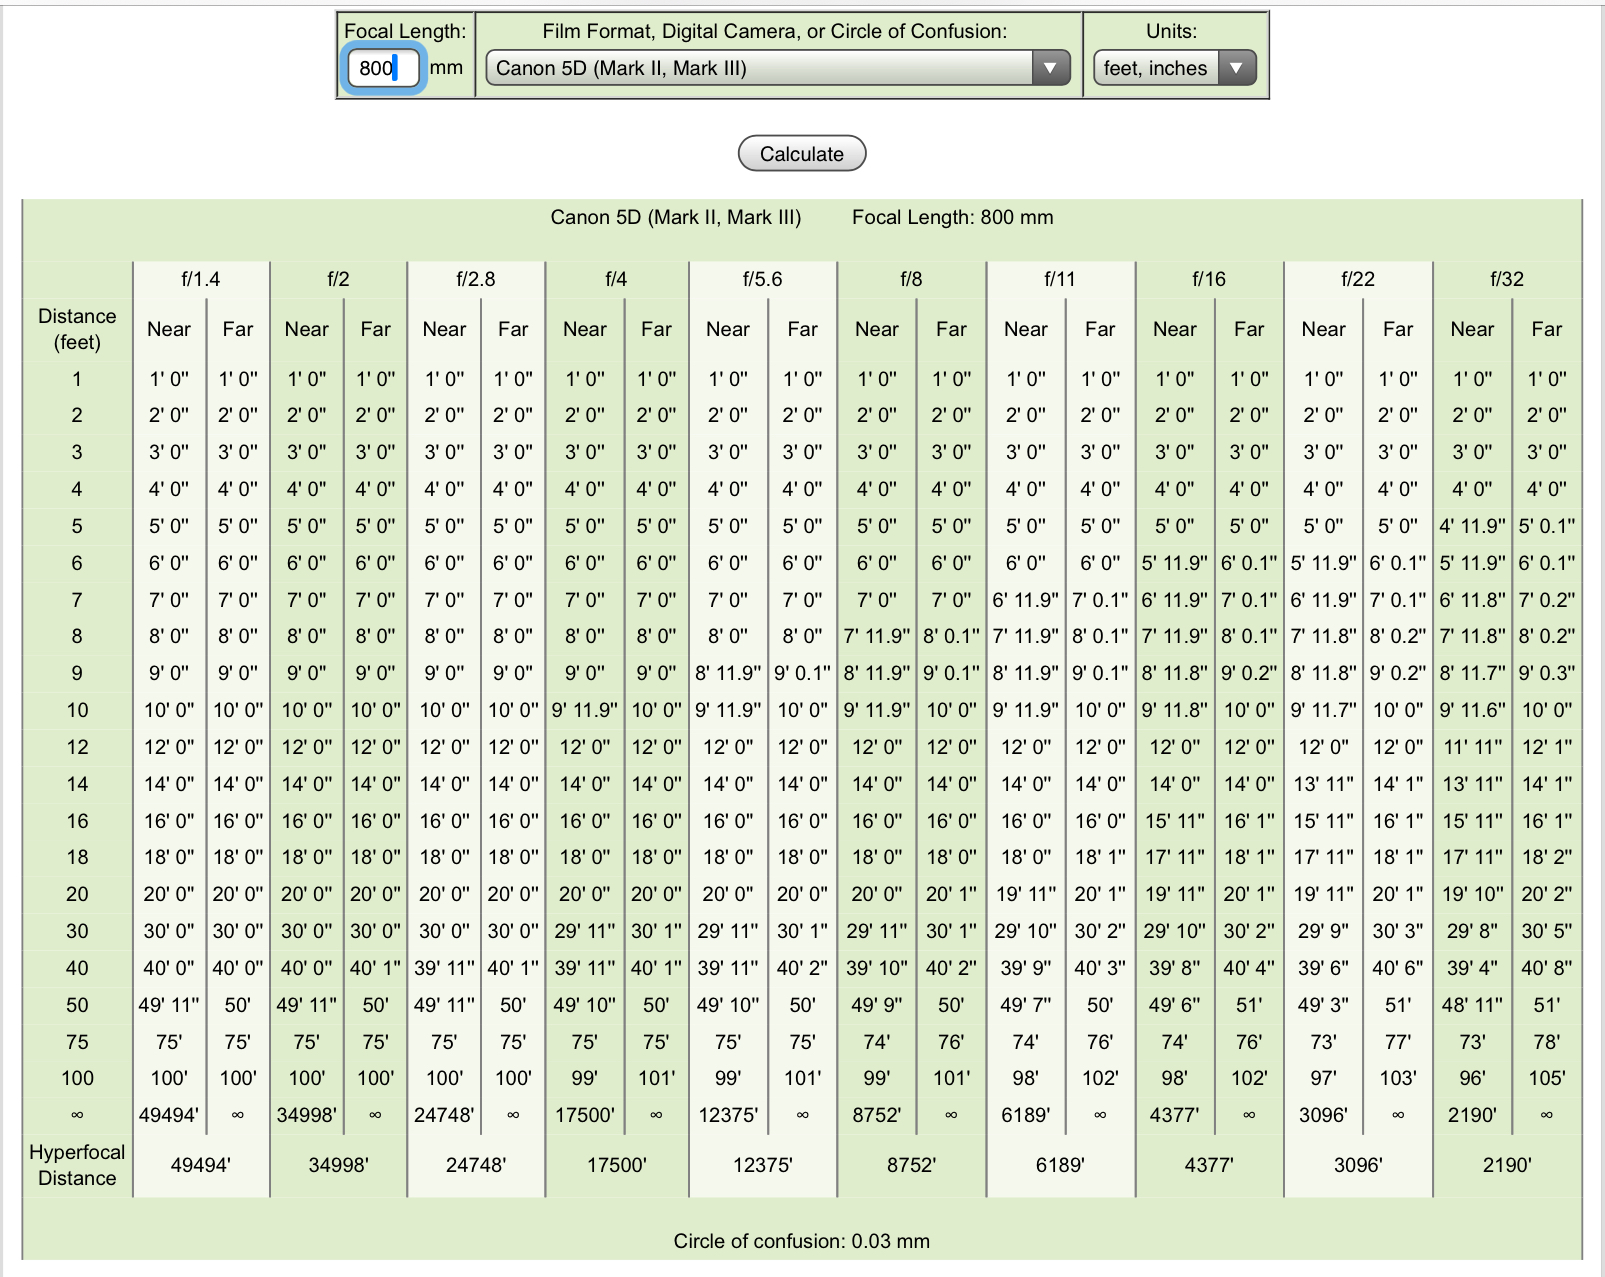The image size is (1605, 1277).
Task: Click the 49494' hyperfocal value for f/1.4
Action: click(x=200, y=1165)
